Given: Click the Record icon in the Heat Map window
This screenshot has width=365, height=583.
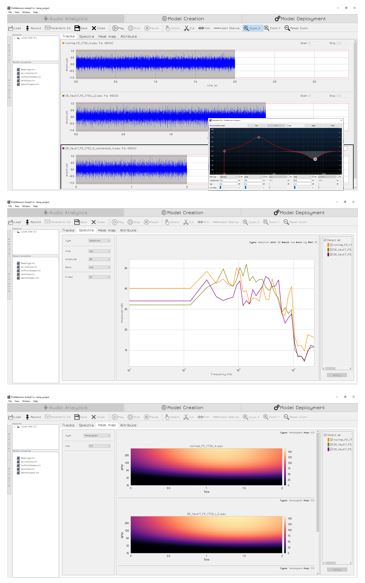Looking at the screenshot, I should 27,417.
